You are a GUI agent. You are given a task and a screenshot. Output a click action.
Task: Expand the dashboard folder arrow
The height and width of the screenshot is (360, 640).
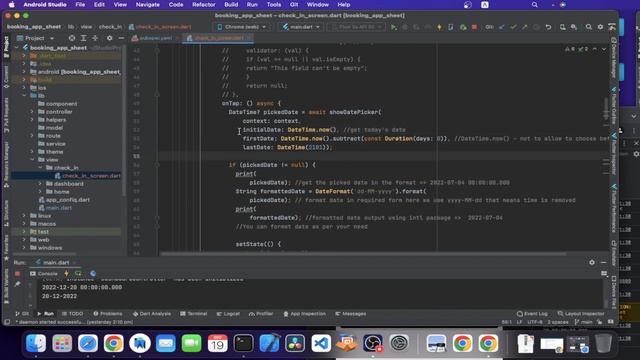tap(40, 184)
